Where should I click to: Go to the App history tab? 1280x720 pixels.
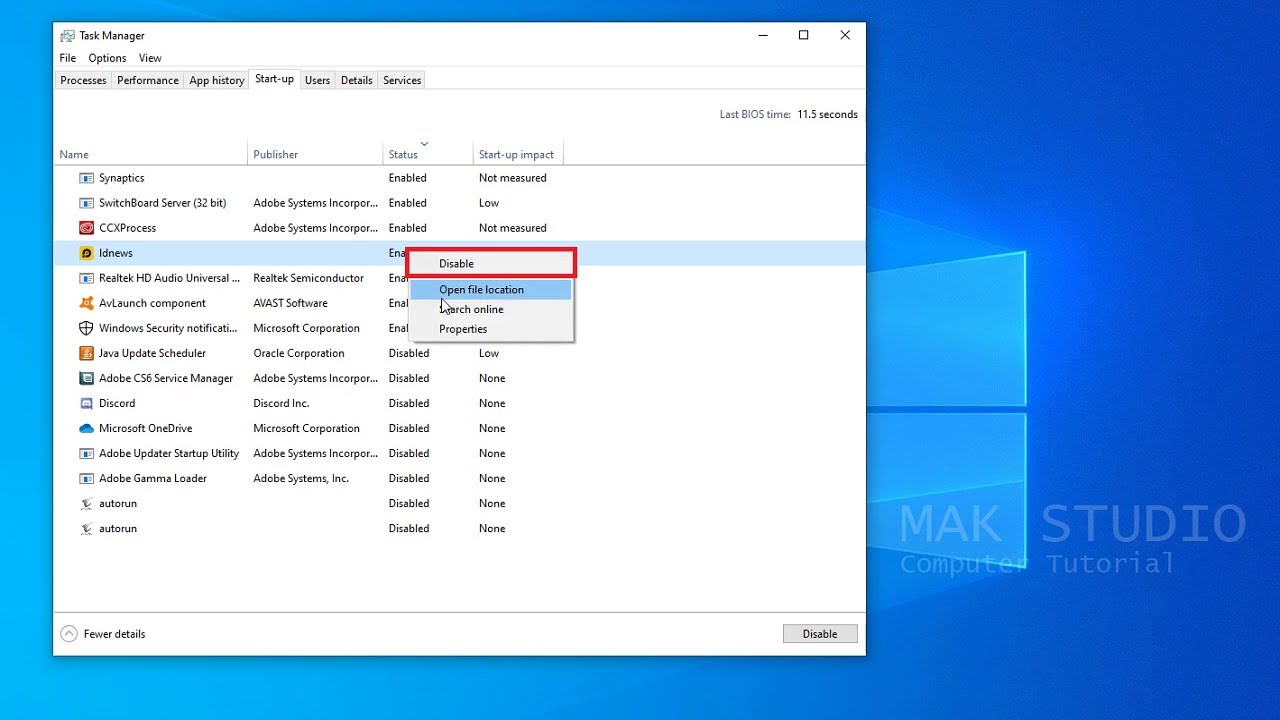217,80
